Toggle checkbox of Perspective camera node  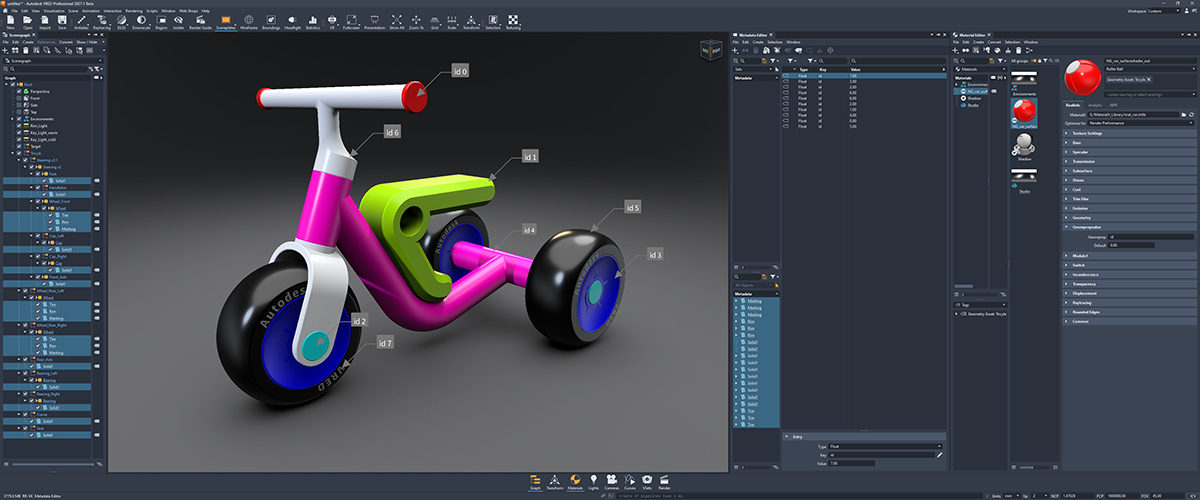(x=19, y=91)
